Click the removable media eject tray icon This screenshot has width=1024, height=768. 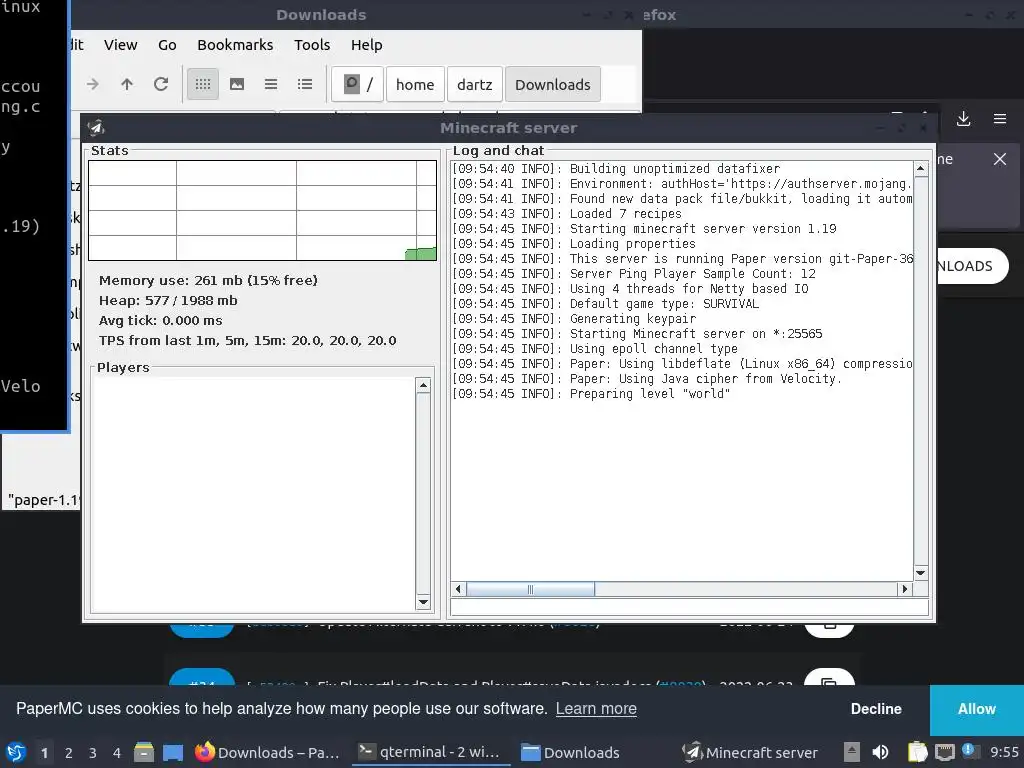click(852, 752)
